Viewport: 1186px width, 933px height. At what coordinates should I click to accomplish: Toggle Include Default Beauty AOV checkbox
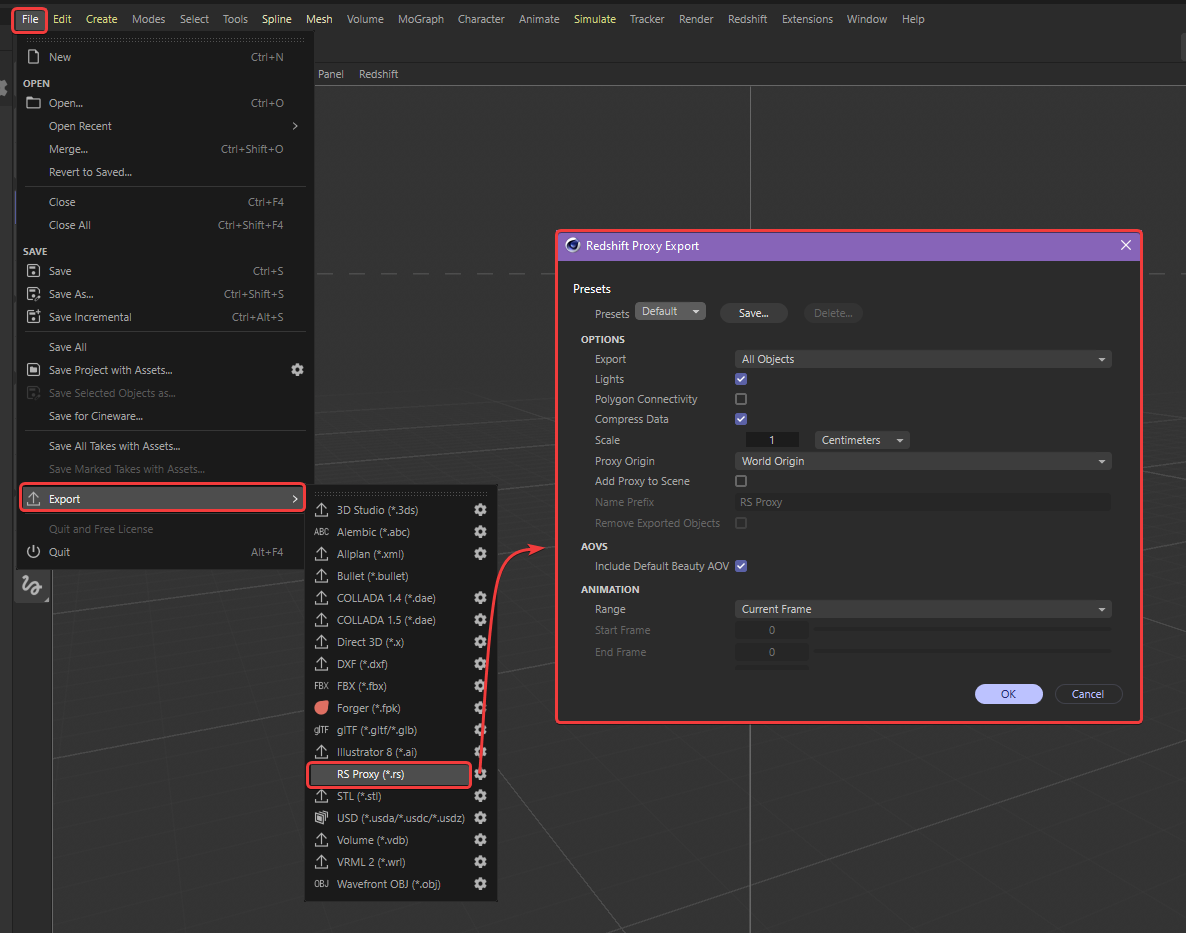coord(741,566)
